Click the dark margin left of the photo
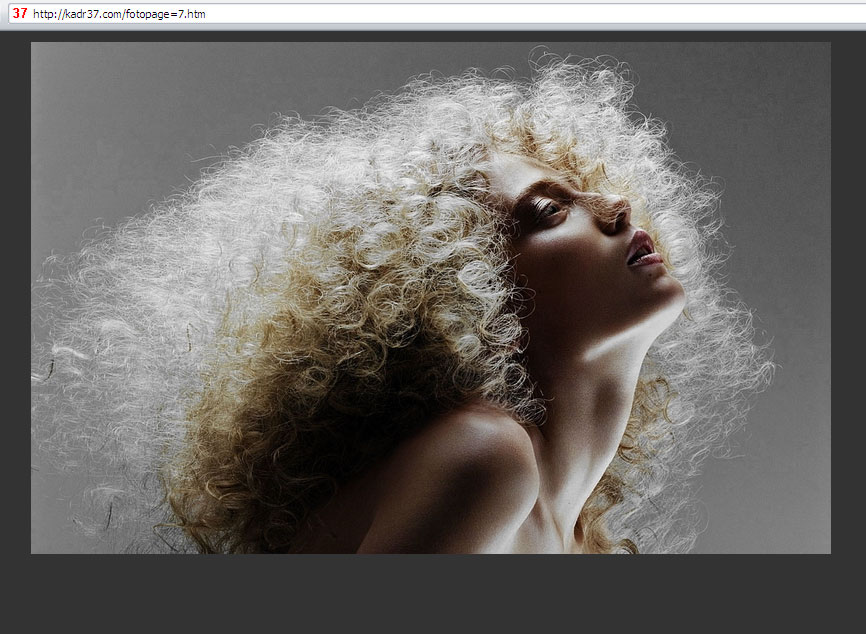Image resolution: width=866 pixels, height=634 pixels. coord(15,300)
